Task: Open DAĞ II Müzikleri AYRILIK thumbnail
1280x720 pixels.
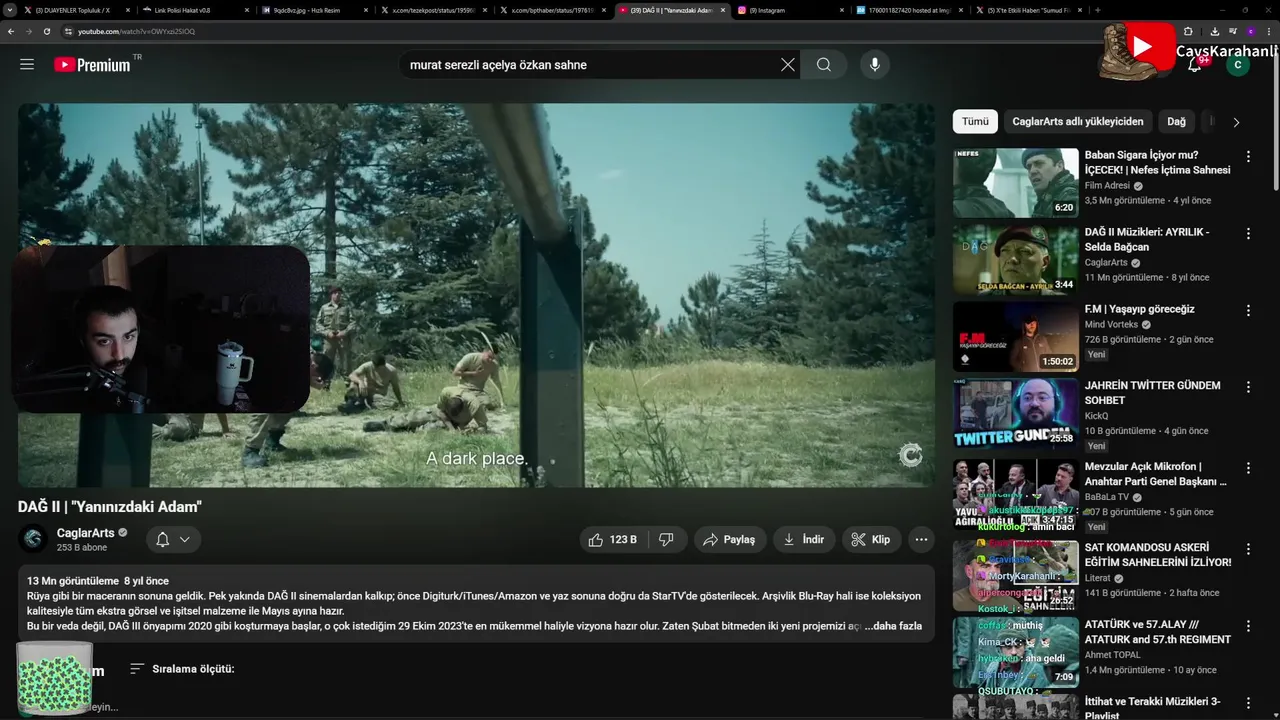Action: pyautogui.click(x=1015, y=259)
